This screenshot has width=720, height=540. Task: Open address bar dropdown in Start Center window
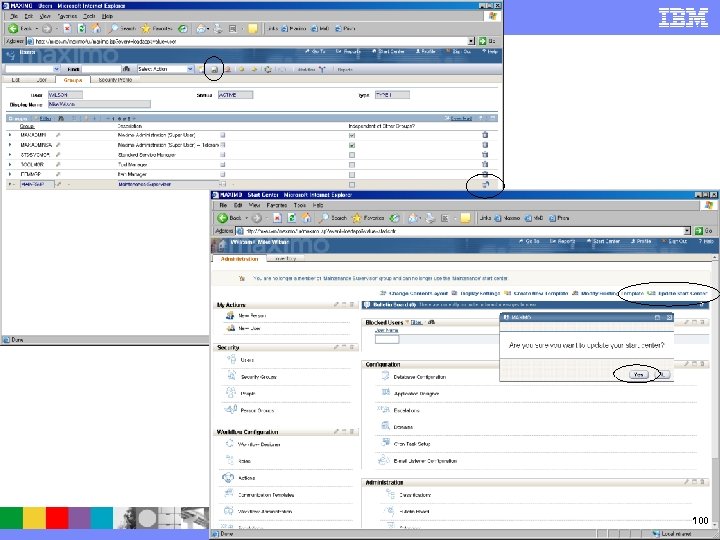687,231
